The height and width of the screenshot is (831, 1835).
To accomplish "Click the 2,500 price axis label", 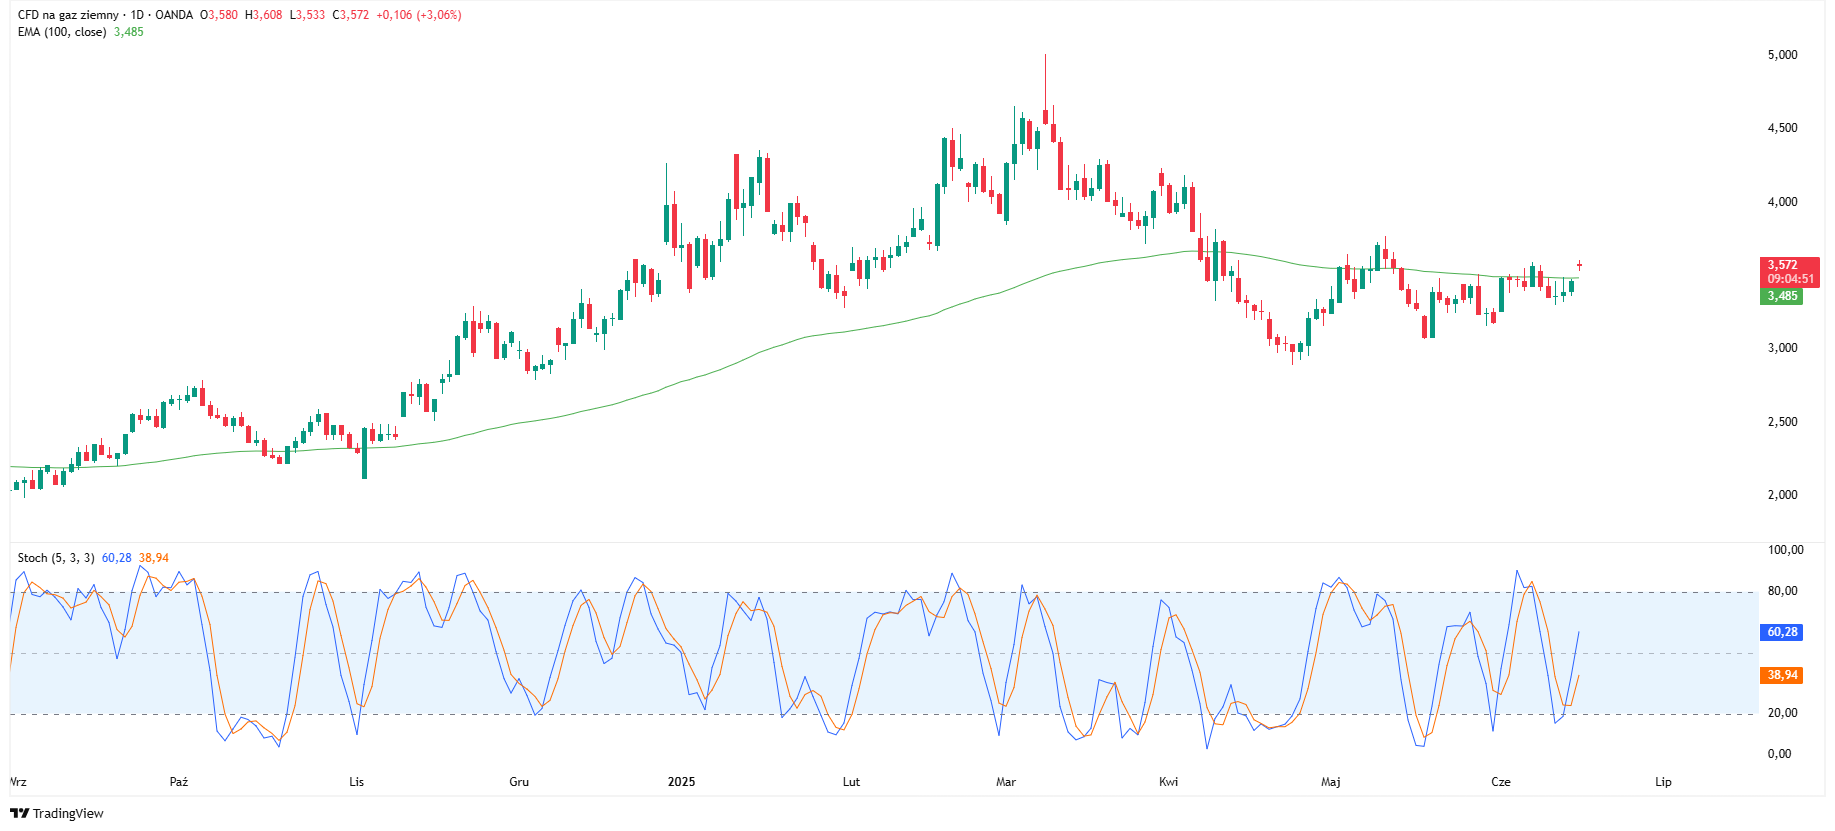I will click(x=1783, y=422).
